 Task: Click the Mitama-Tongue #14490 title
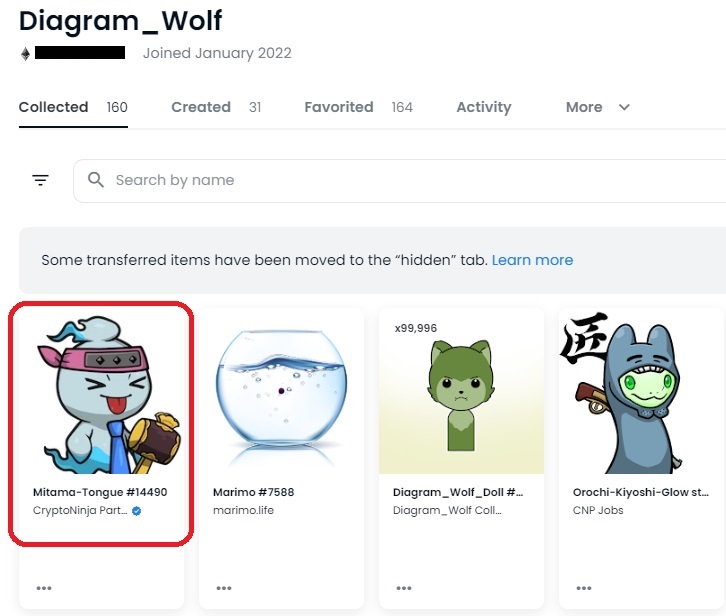[100, 492]
